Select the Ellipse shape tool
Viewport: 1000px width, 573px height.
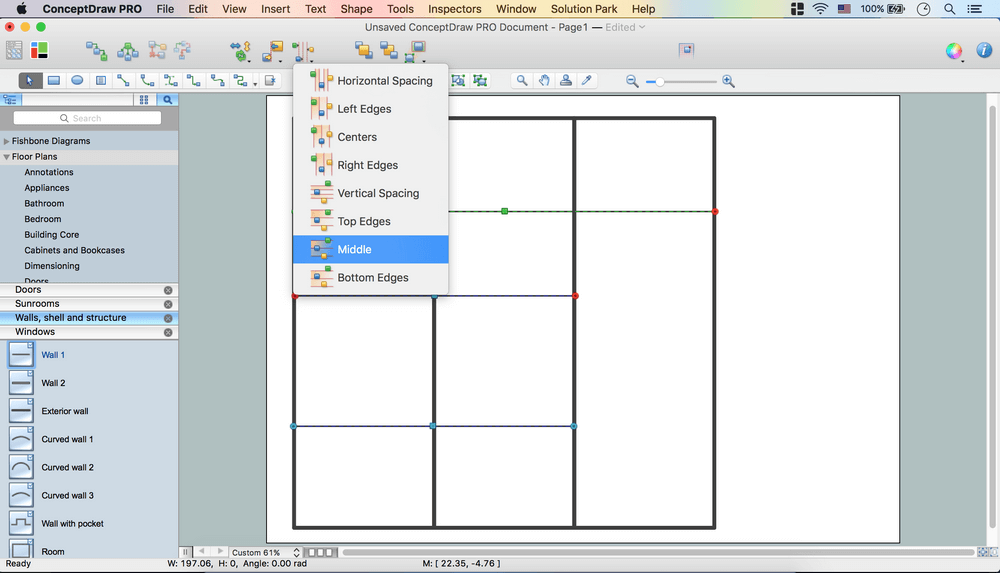[x=77, y=80]
